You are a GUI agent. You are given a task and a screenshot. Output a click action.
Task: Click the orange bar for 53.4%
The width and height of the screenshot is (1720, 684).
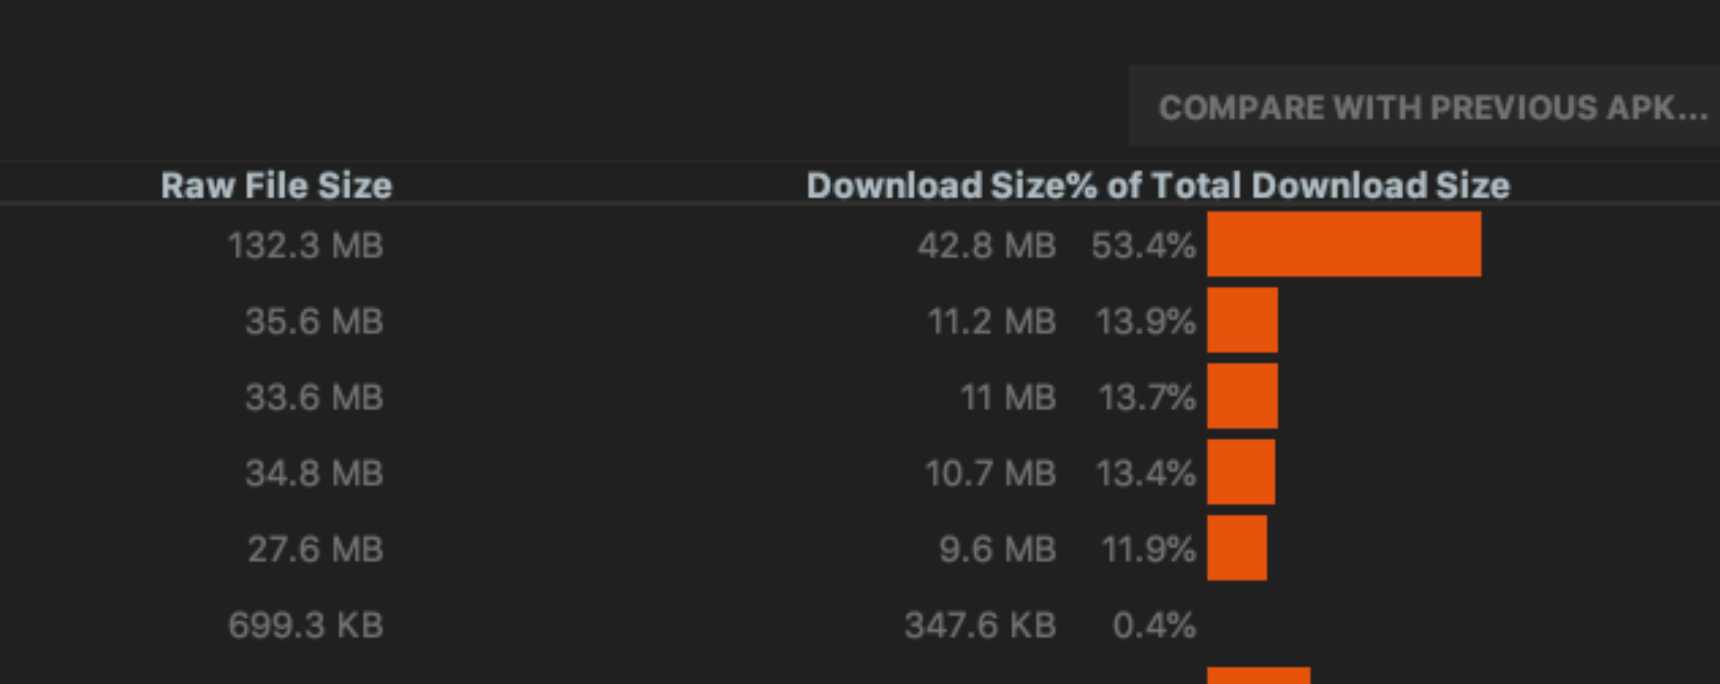[1344, 244]
